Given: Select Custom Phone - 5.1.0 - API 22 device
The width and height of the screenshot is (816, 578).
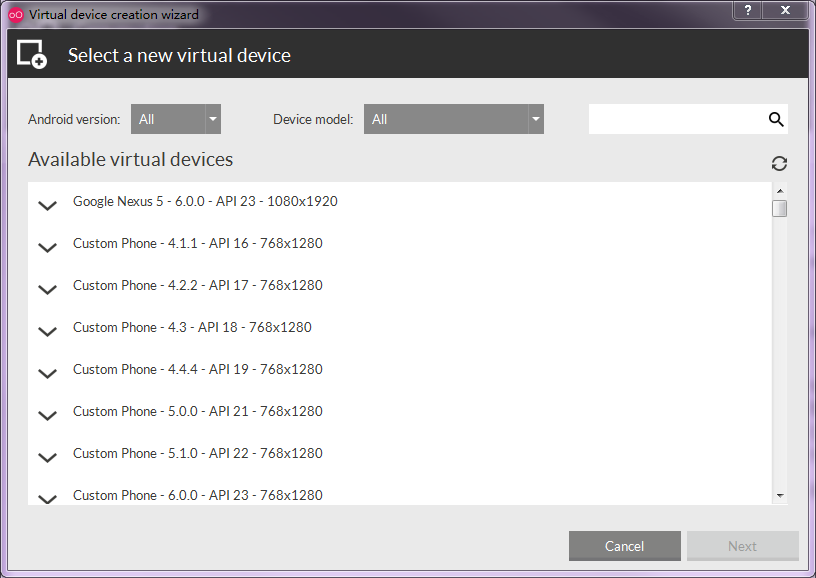Looking at the screenshot, I should (198, 454).
